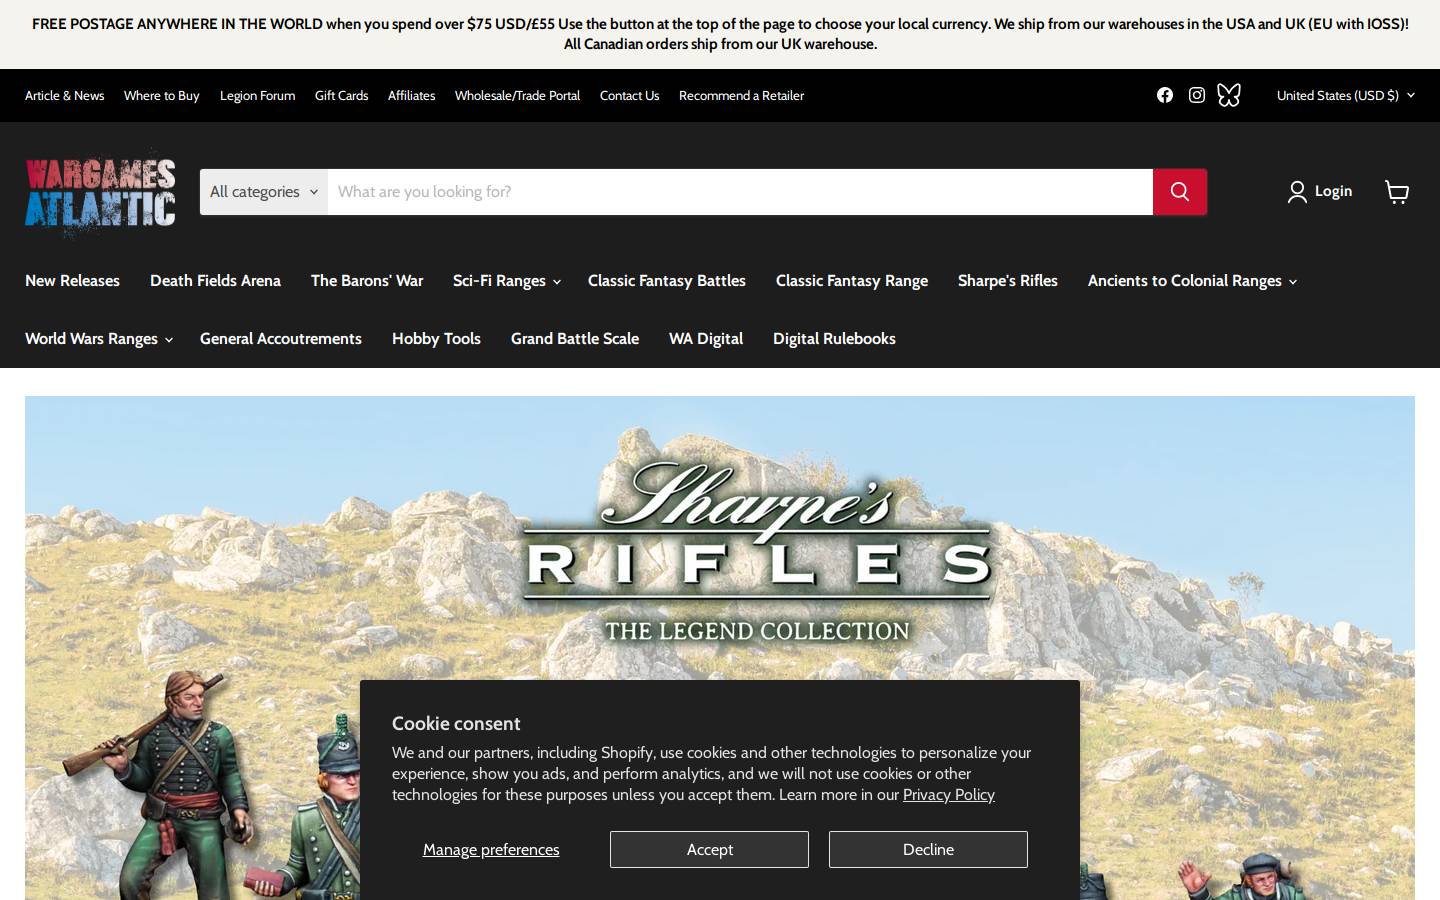Open the Instagram icon link

[x=1197, y=95]
